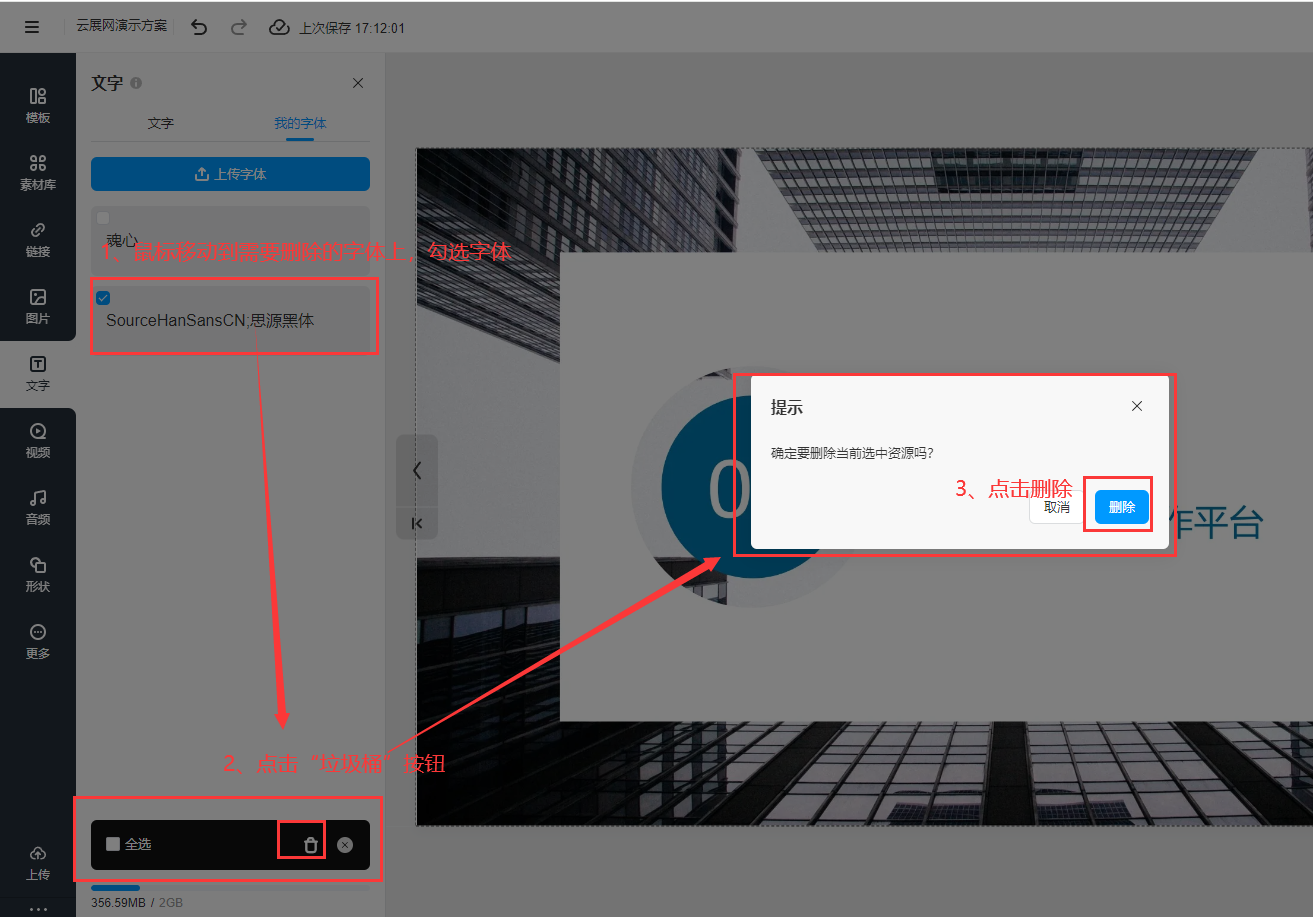The height and width of the screenshot is (917, 1313).
Task: Click the blue 删除 confirm button
Action: pyautogui.click(x=1121, y=507)
